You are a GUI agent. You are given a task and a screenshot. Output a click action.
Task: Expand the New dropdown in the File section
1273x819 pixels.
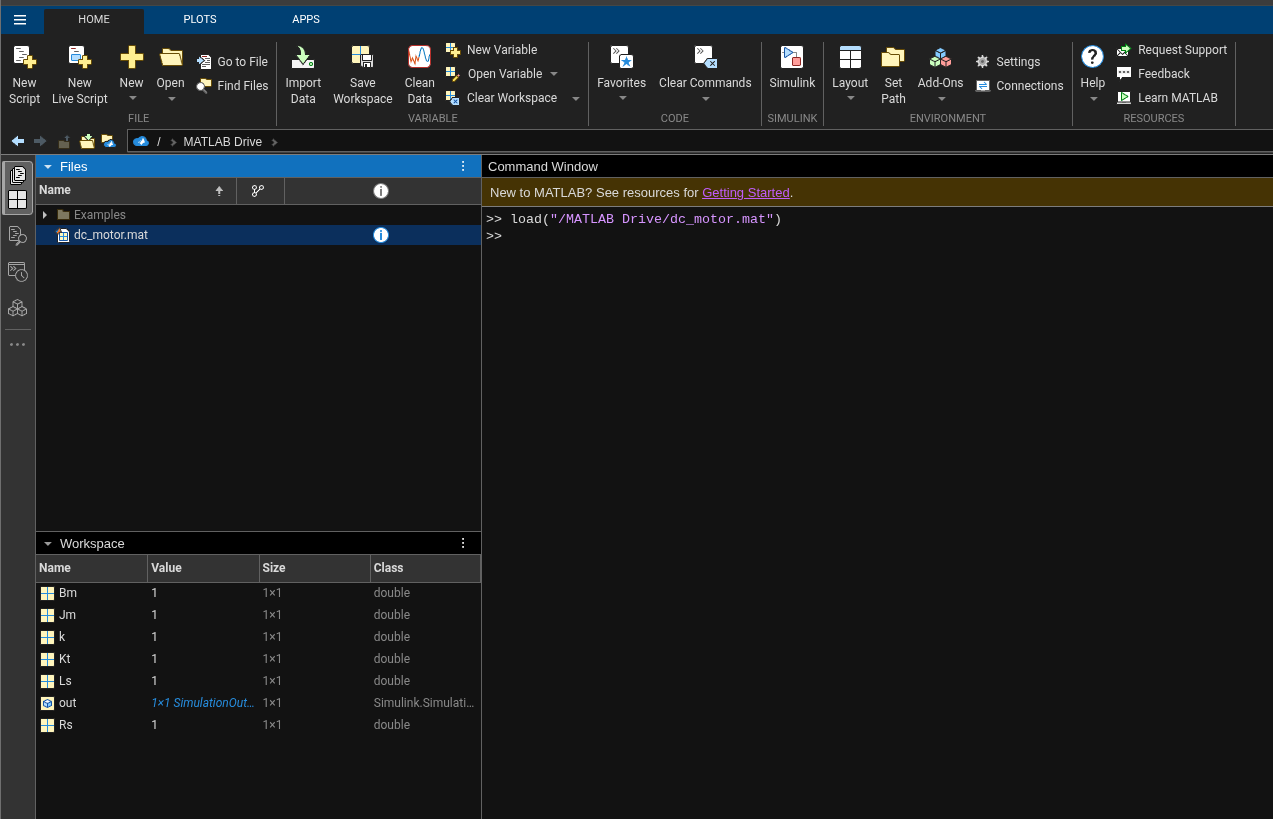tap(132, 97)
